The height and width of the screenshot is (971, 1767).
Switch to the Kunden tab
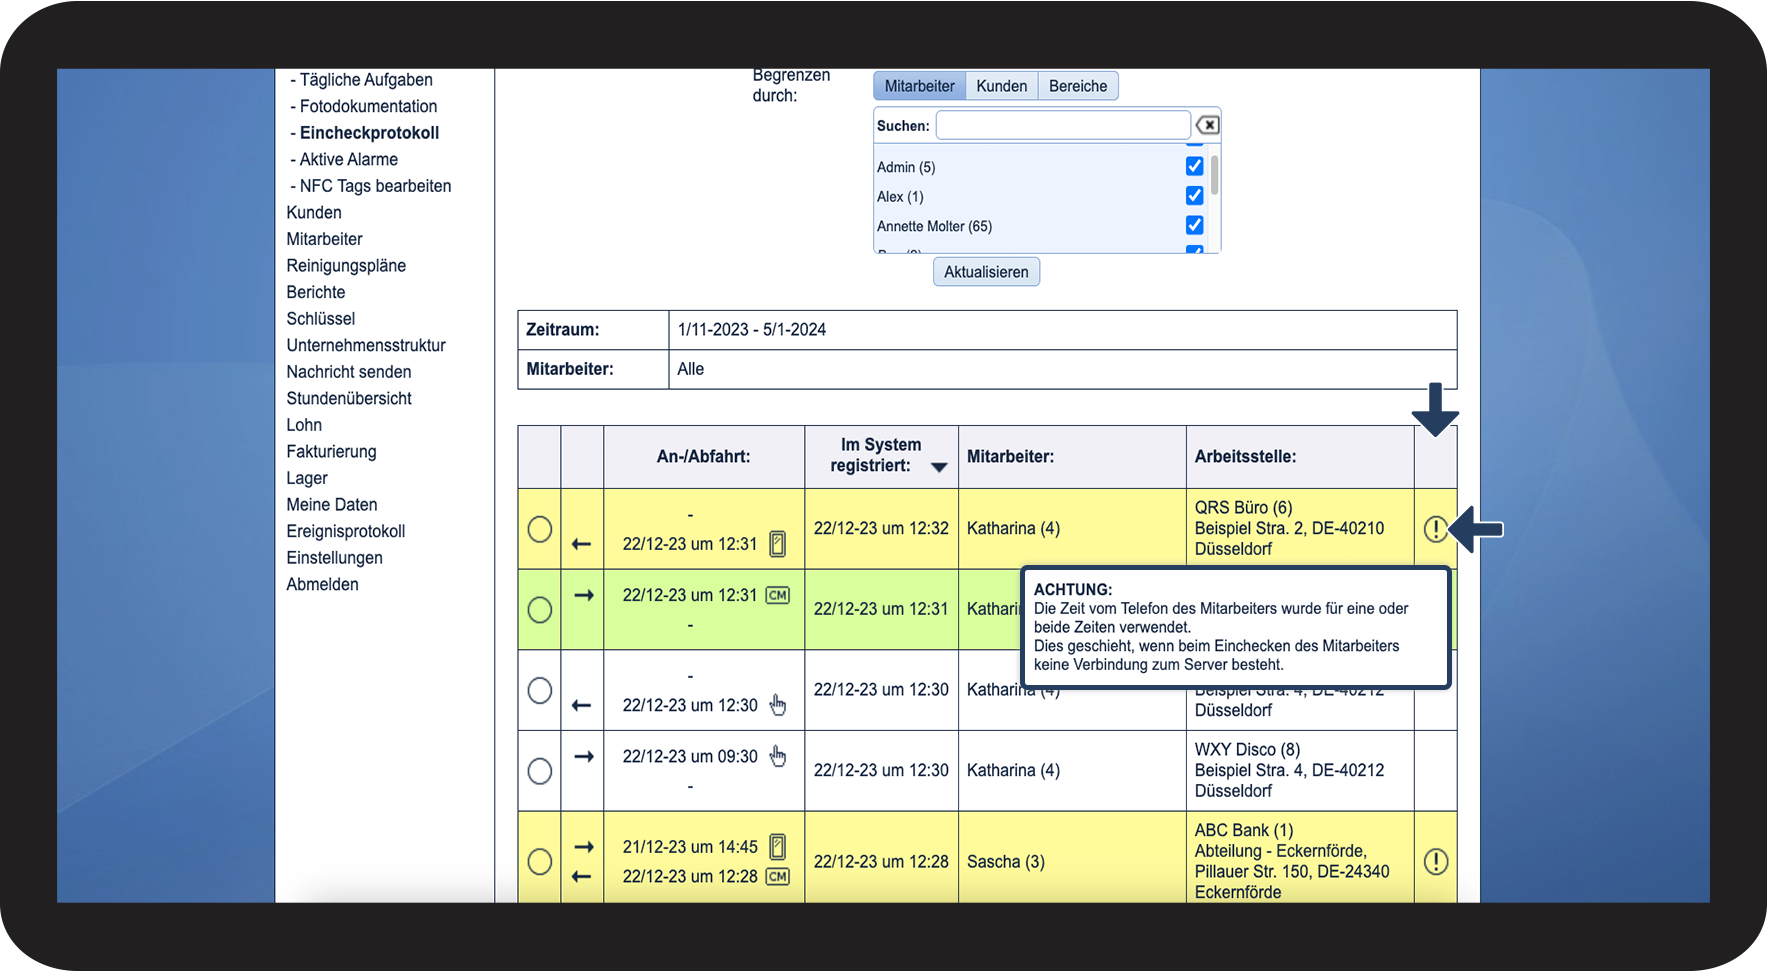point(1001,86)
